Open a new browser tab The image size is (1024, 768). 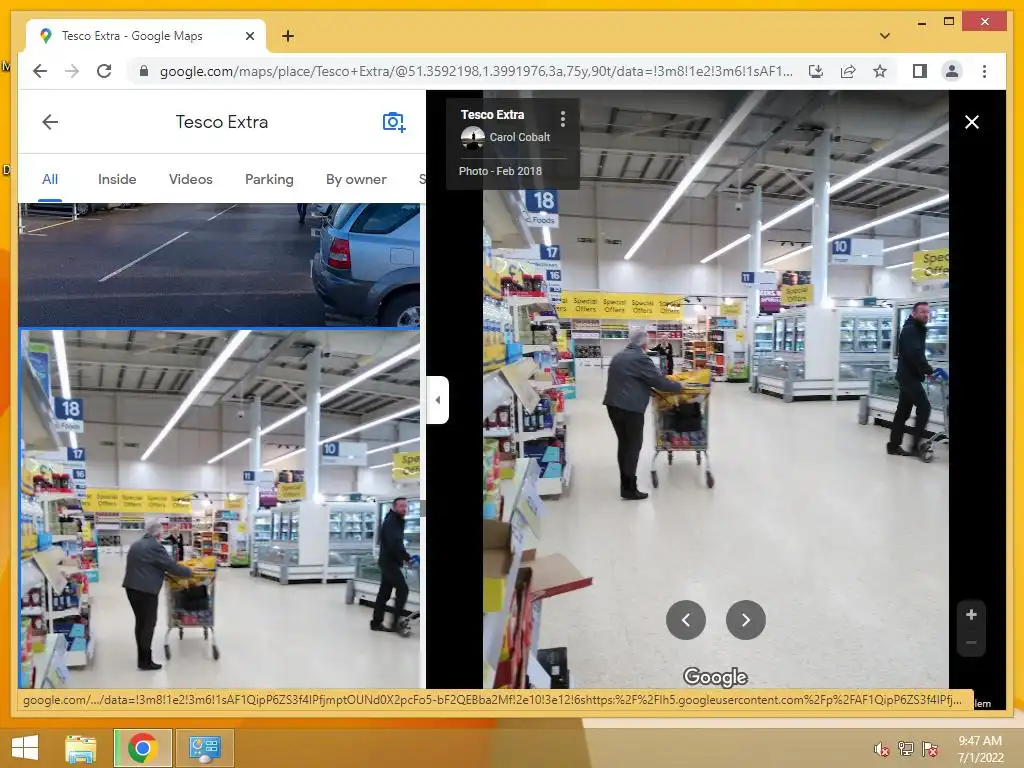[288, 36]
